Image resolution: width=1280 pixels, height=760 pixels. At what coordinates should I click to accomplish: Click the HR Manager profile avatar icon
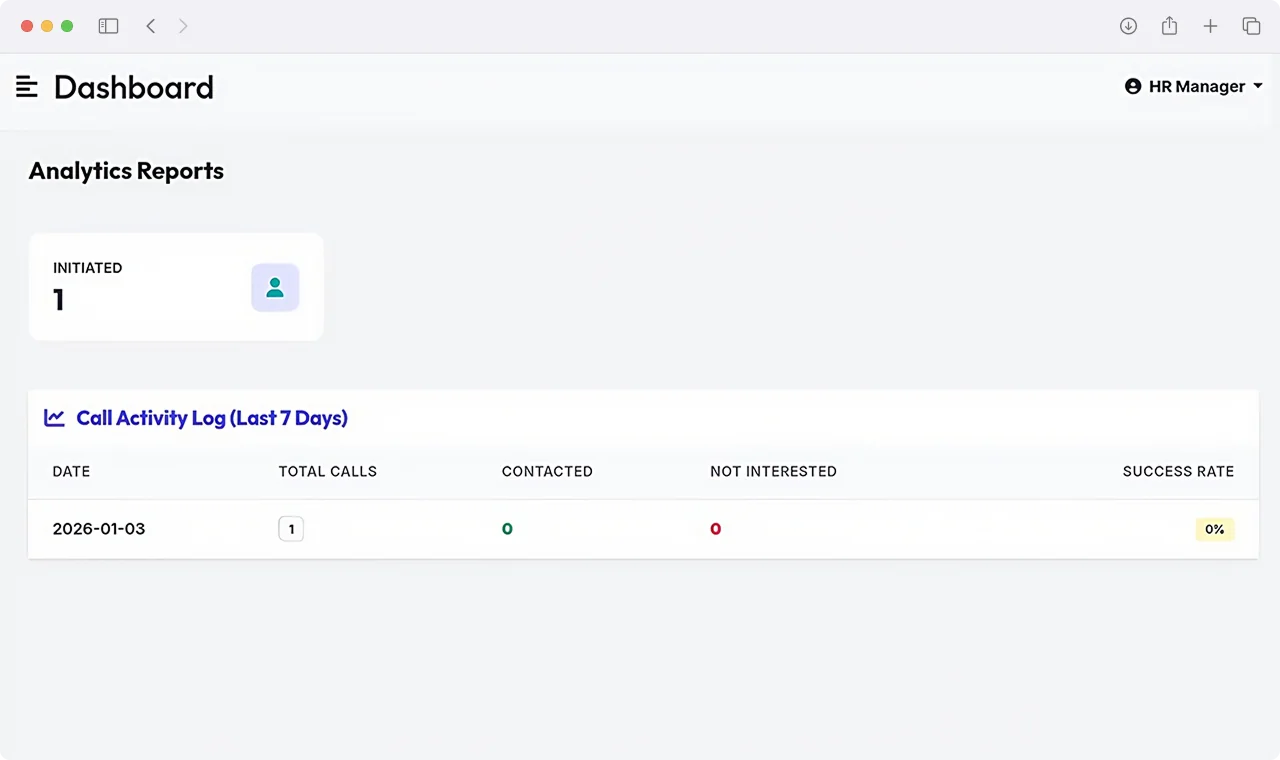1133,87
